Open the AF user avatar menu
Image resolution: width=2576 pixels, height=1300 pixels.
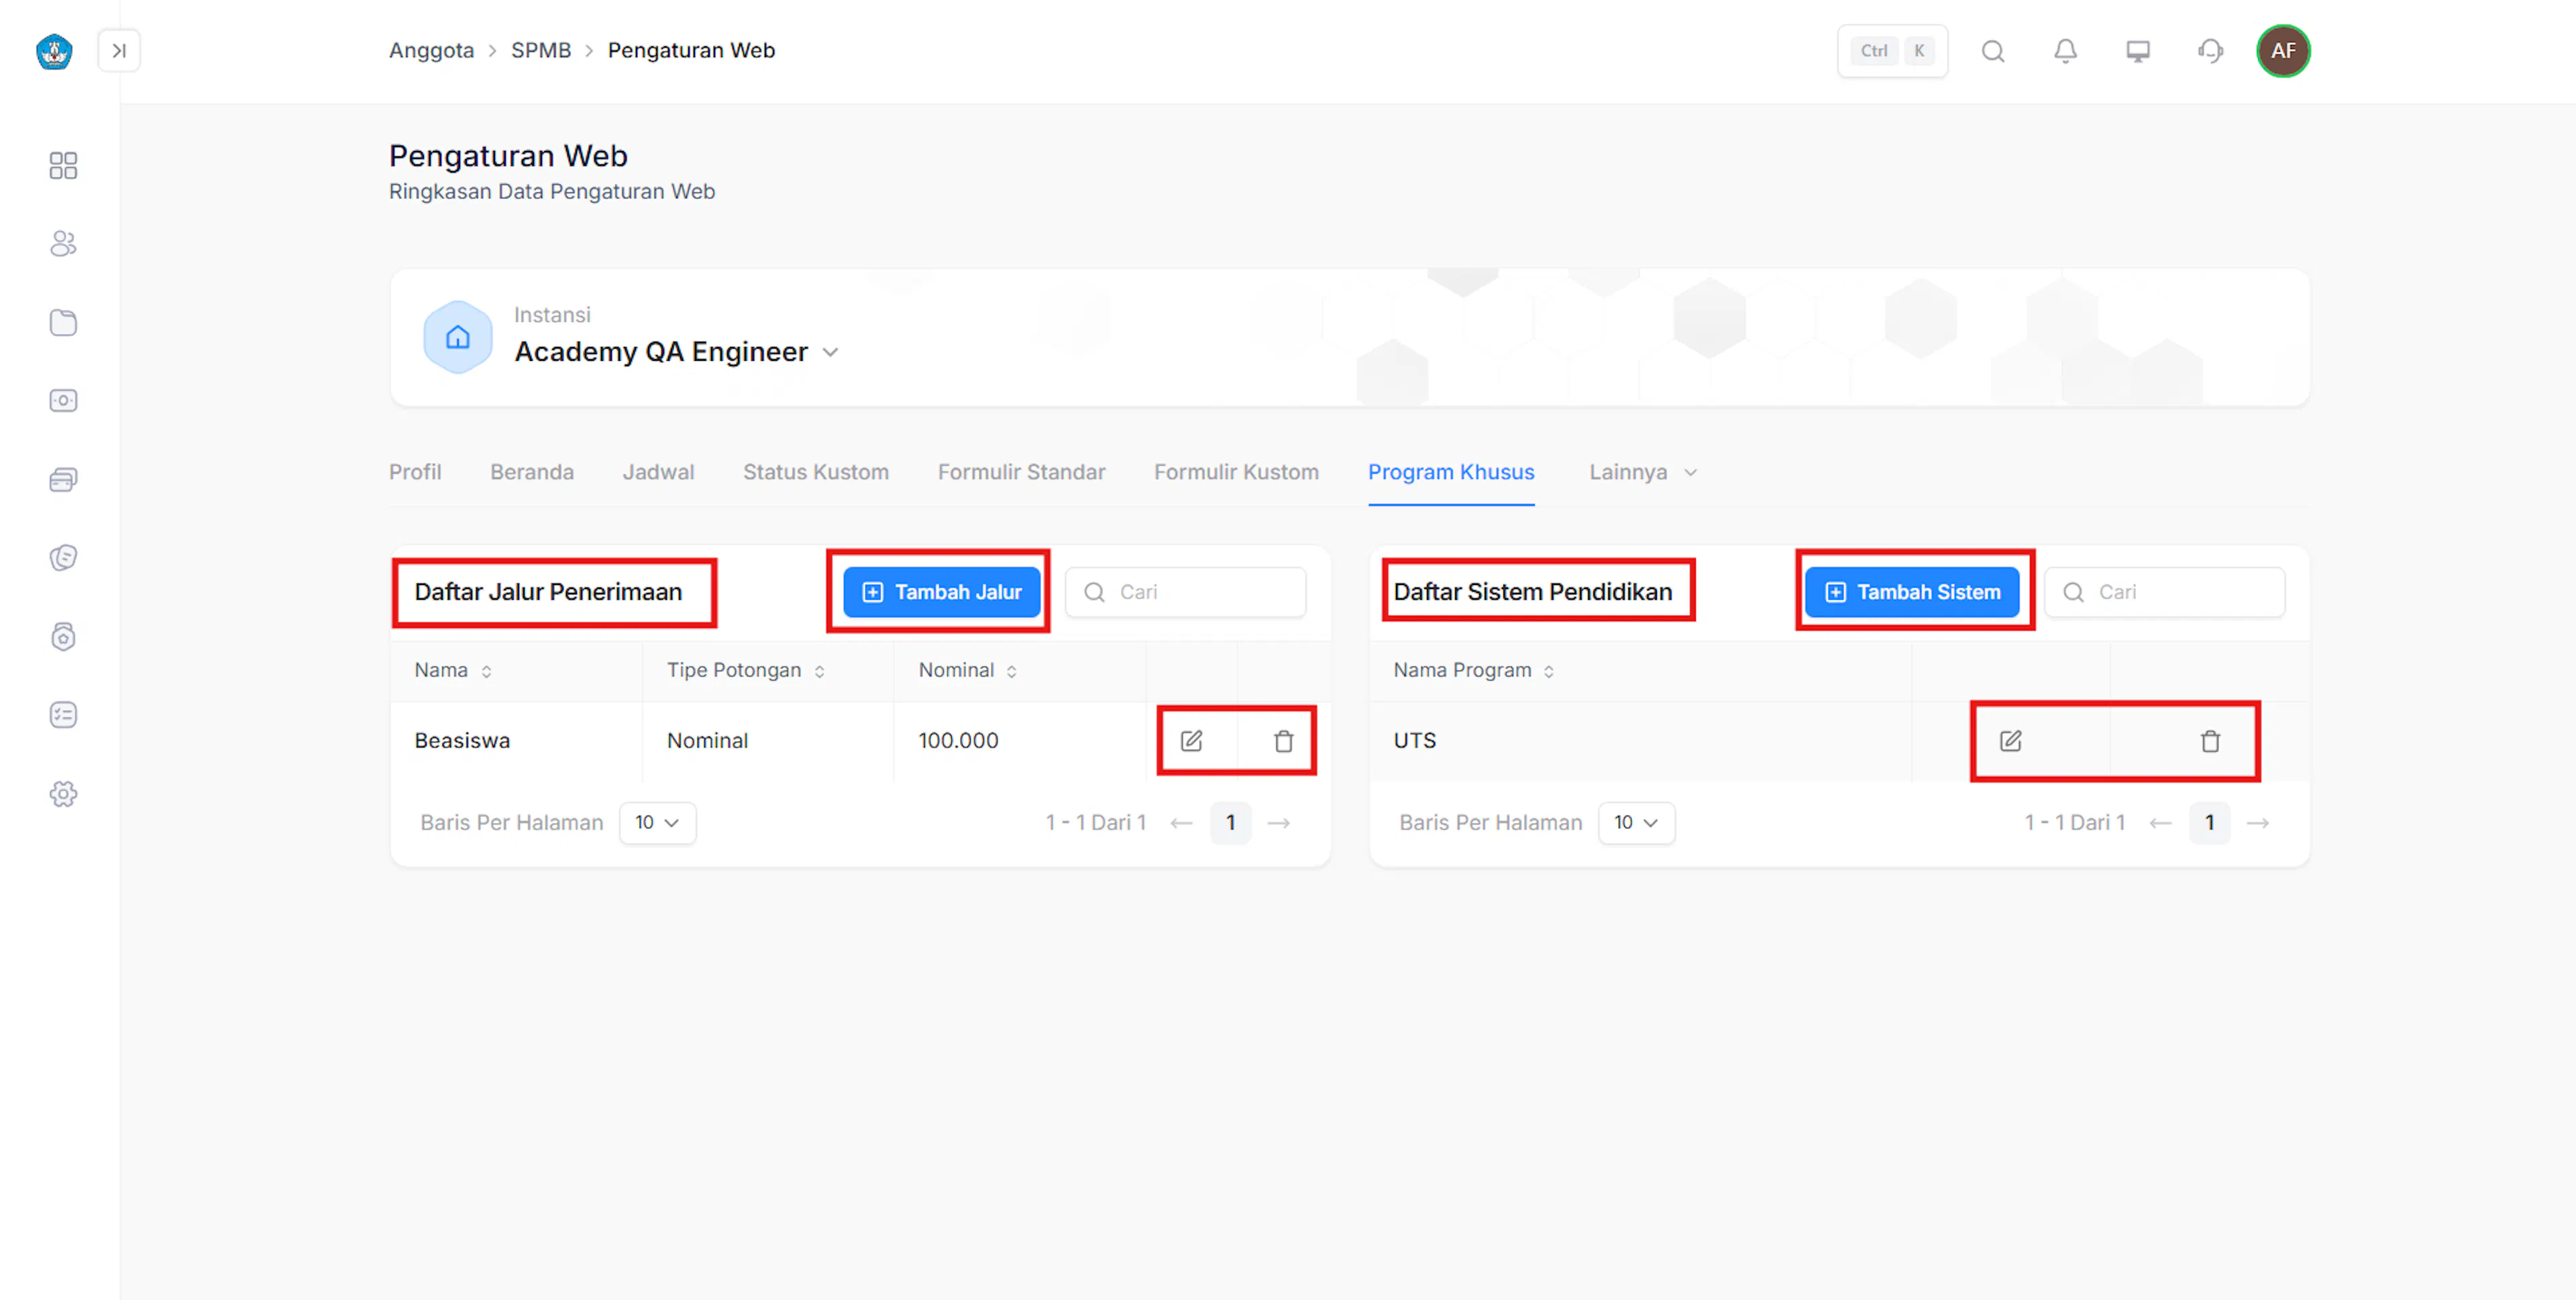pyautogui.click(x=2283, y=51)
